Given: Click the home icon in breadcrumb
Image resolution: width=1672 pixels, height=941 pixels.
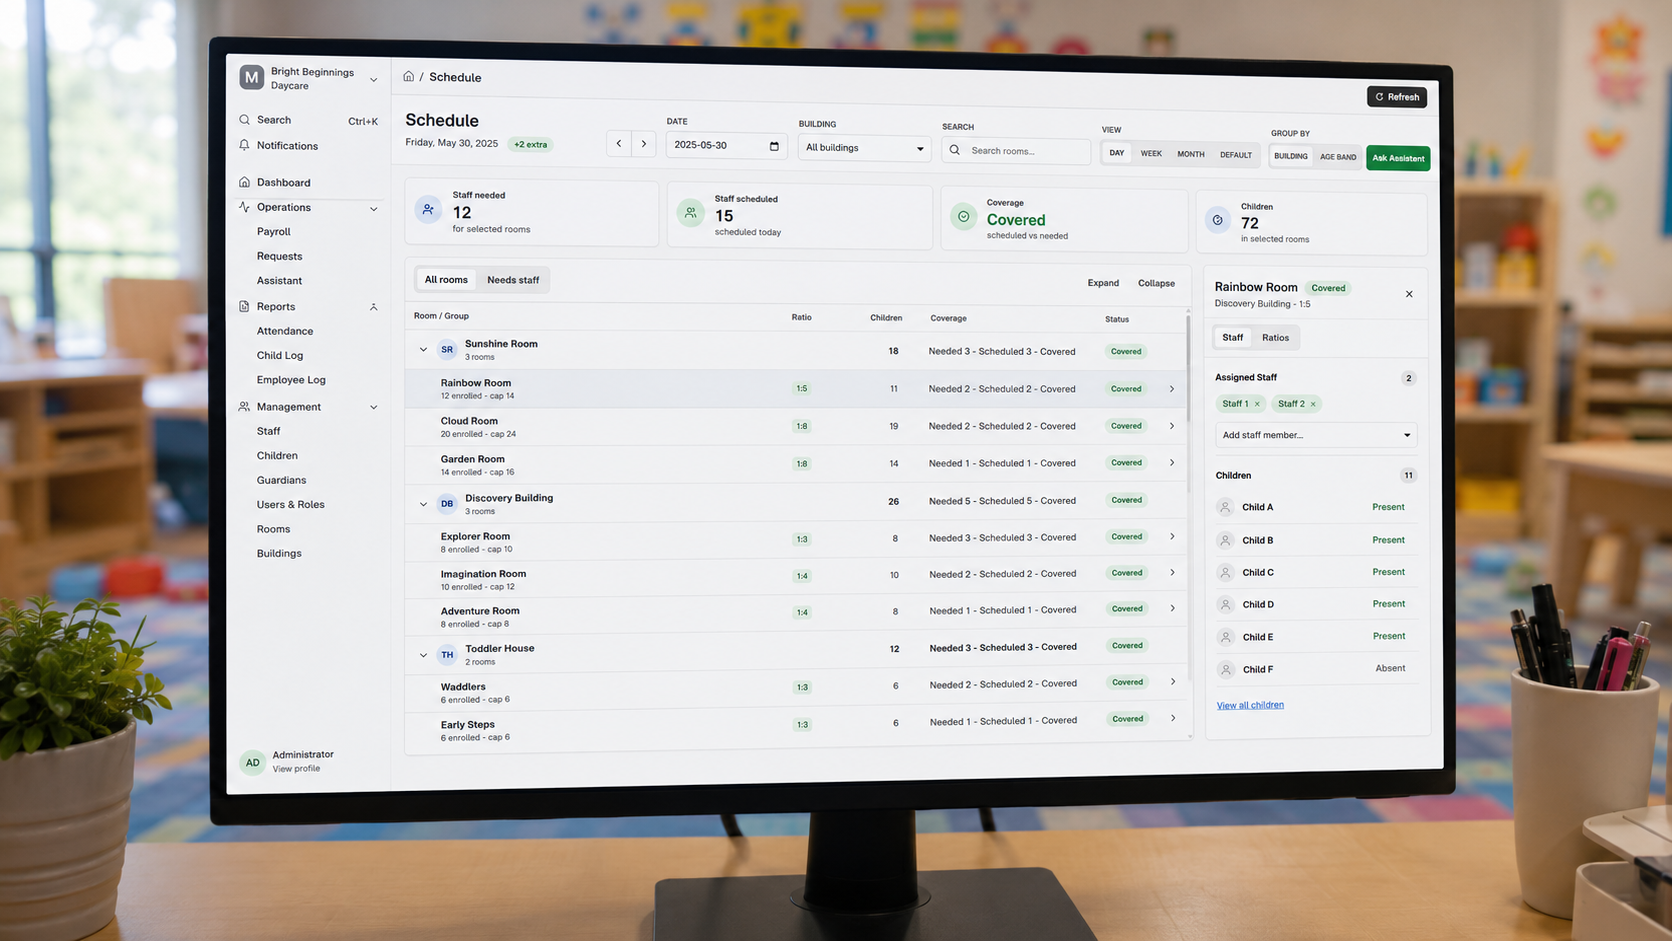Looking at the screenshot, I should [409, 76].
